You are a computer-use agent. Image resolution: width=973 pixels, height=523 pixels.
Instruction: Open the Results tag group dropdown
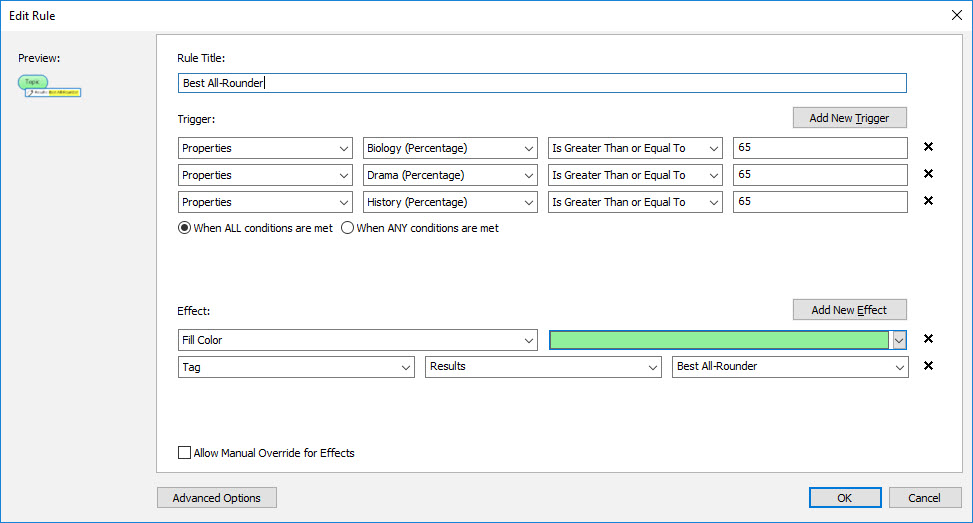(543, 367)
